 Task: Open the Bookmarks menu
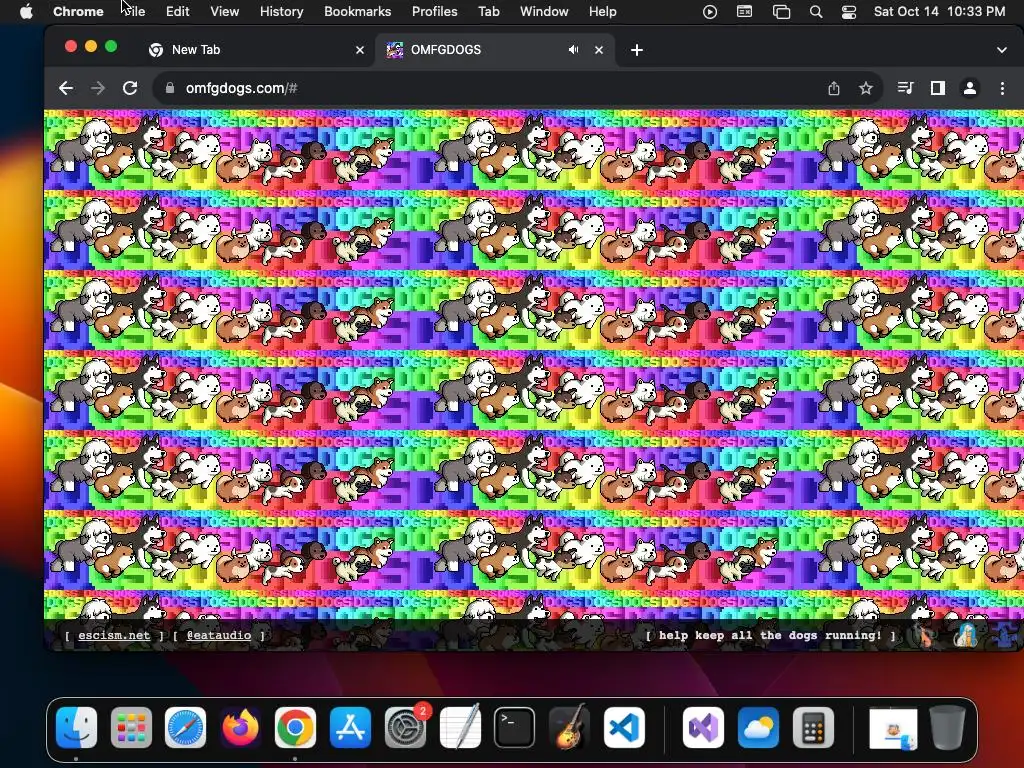point(358,11)
